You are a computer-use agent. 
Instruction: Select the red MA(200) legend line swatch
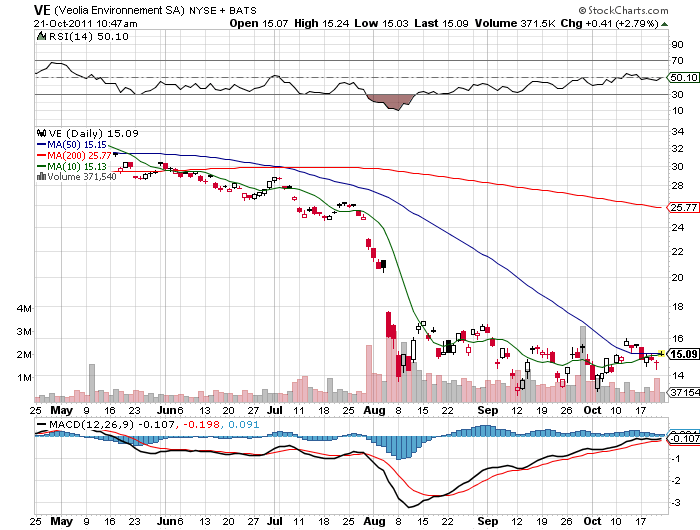coord(42,155)
